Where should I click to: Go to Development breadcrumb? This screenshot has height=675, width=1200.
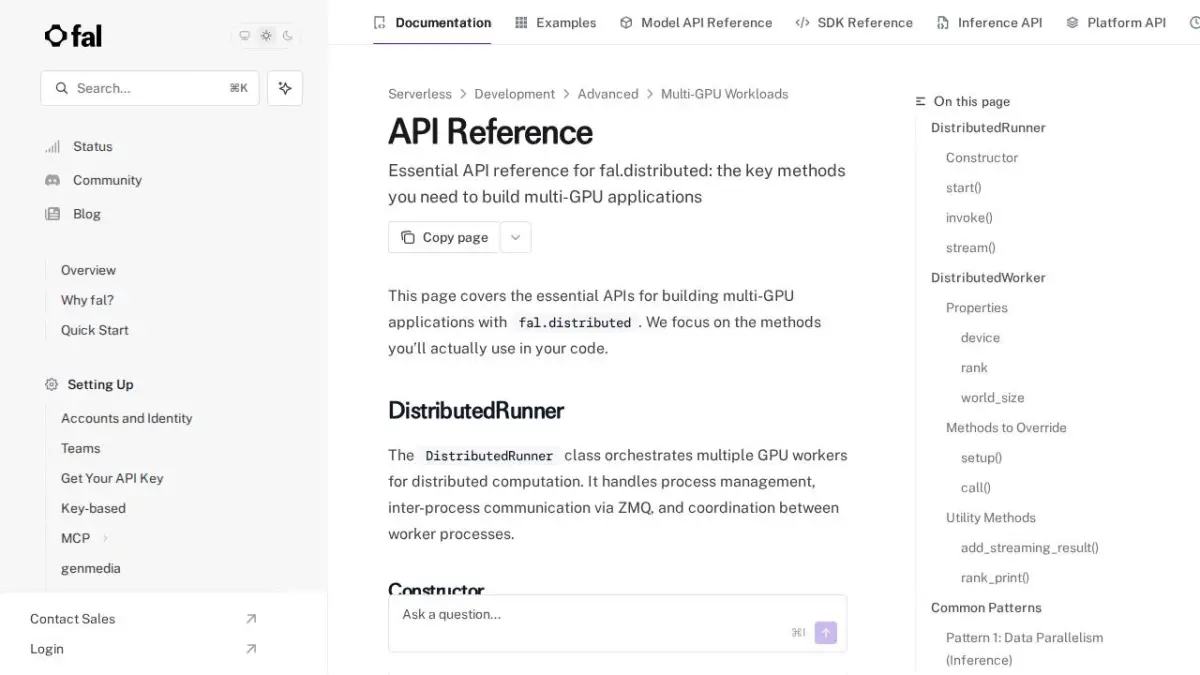click(515, 94)
